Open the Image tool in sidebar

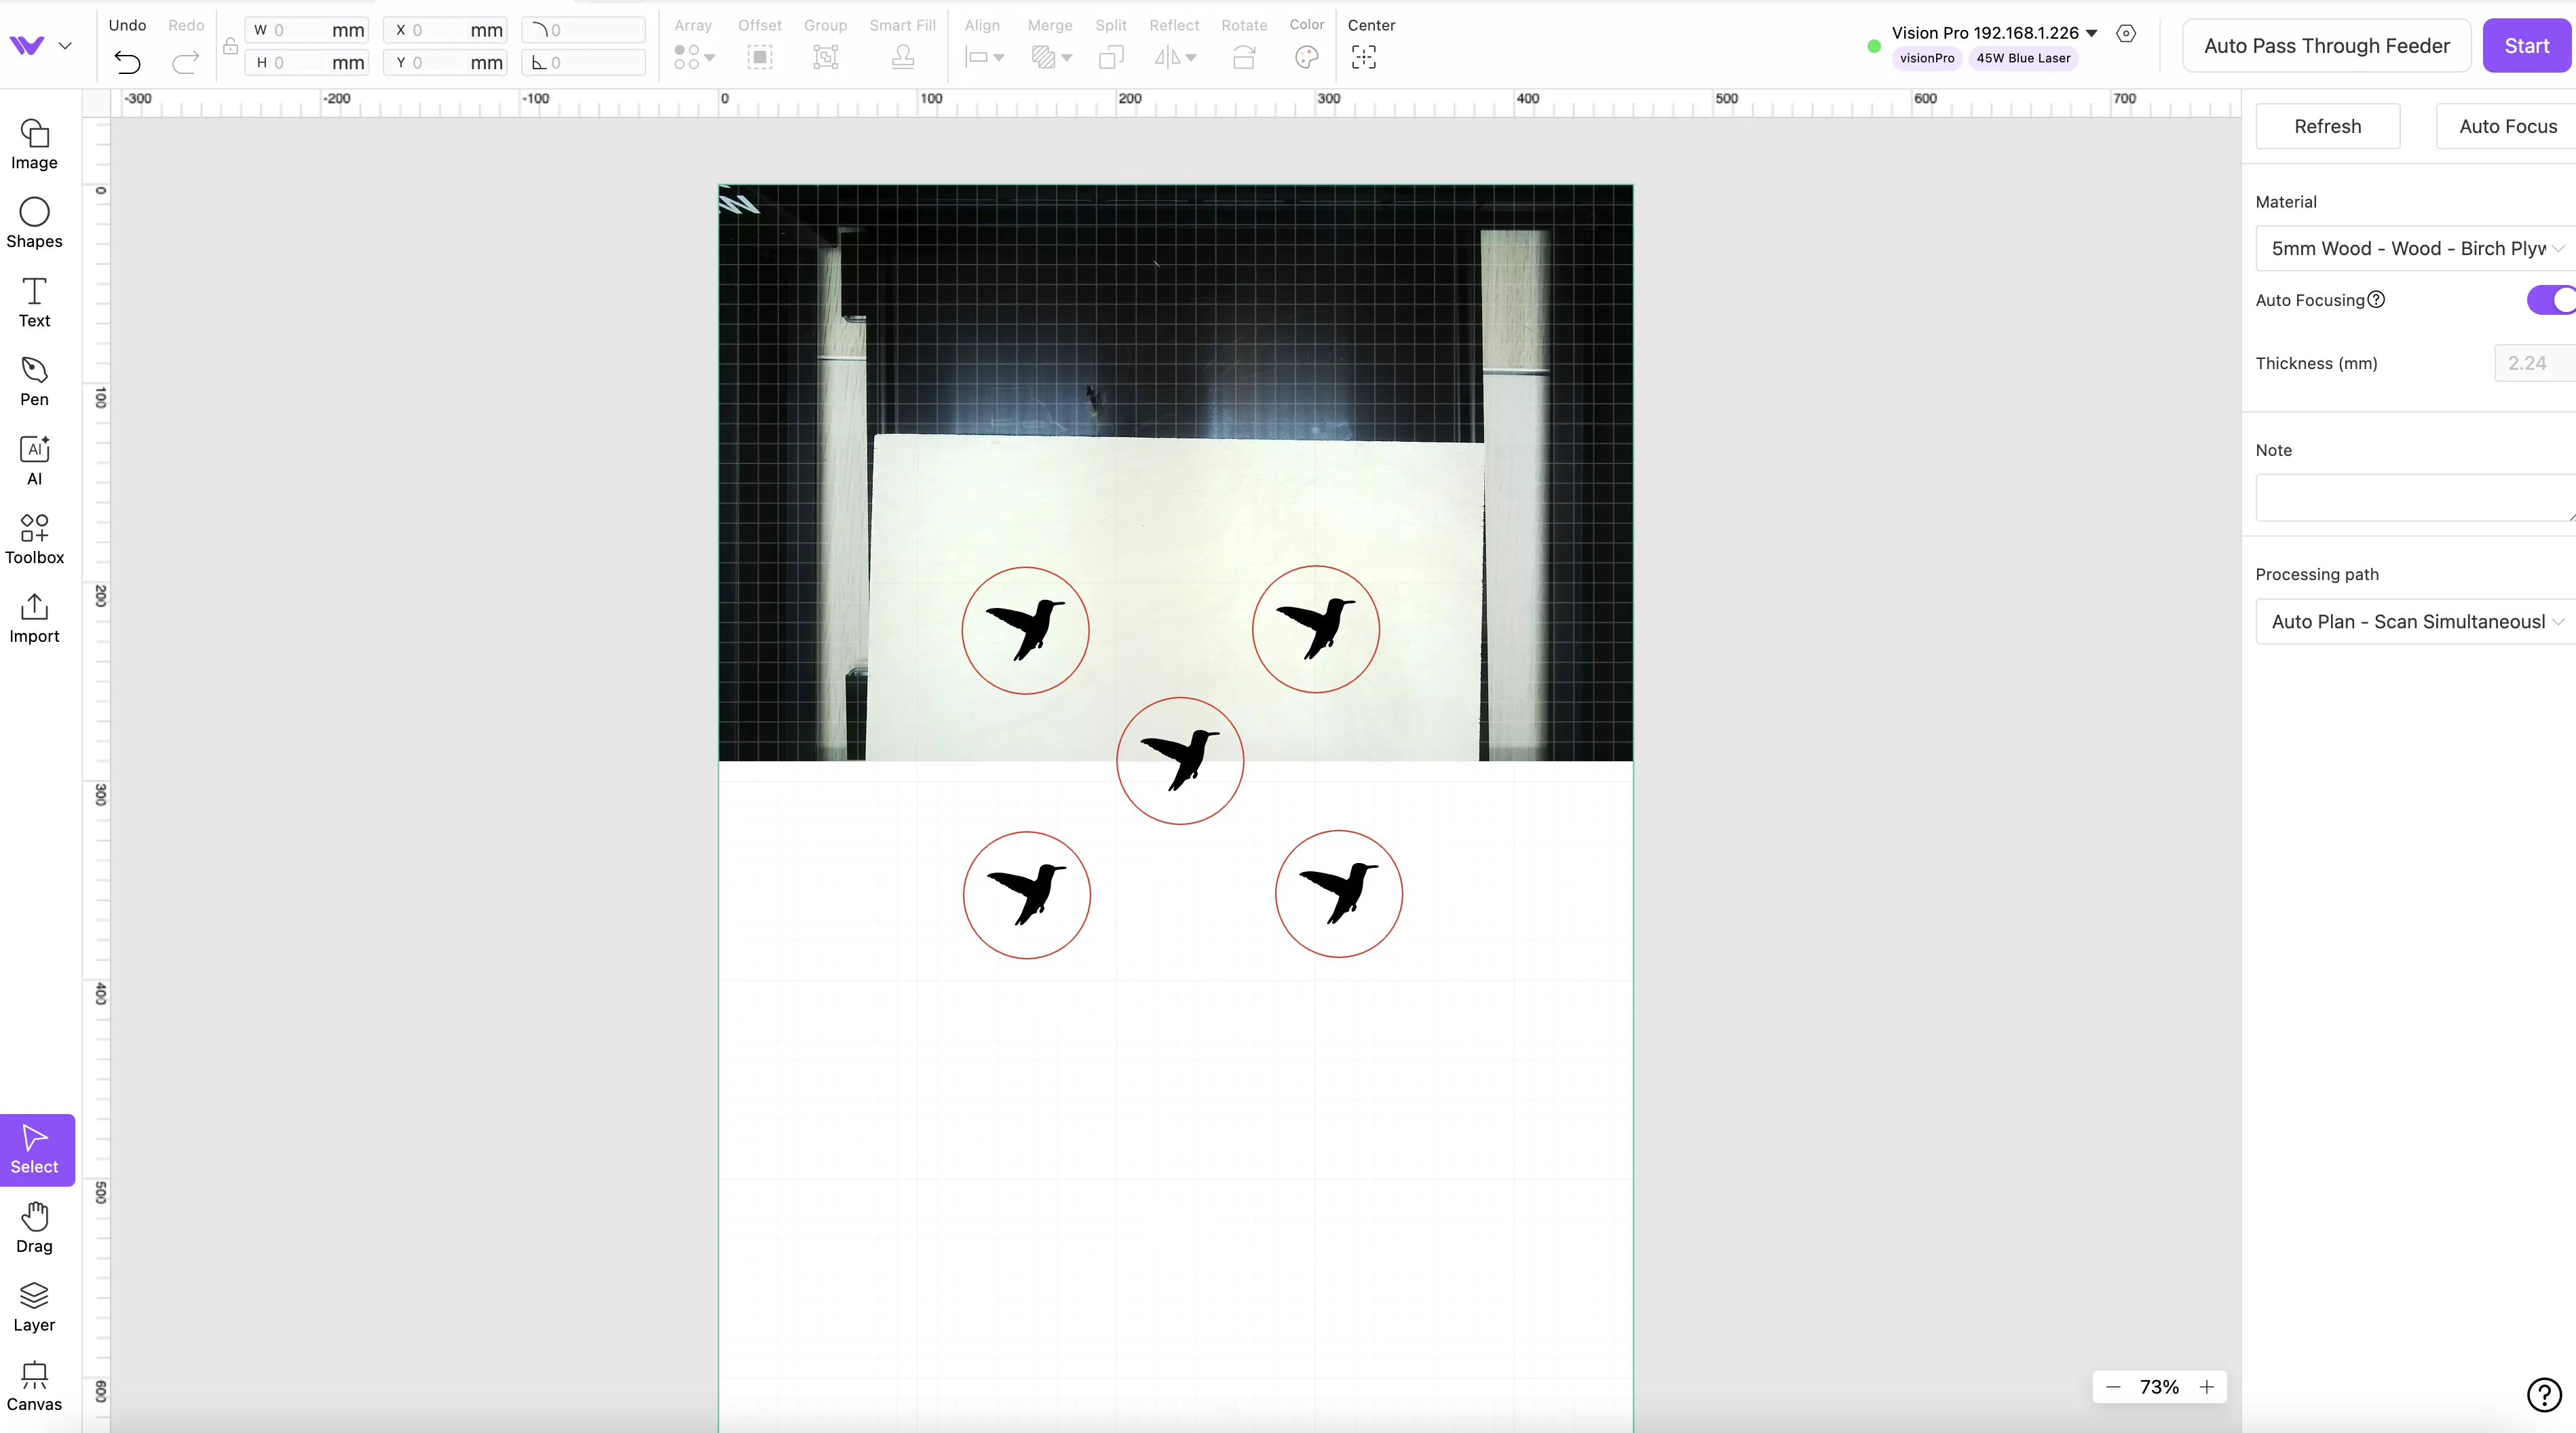34,144
